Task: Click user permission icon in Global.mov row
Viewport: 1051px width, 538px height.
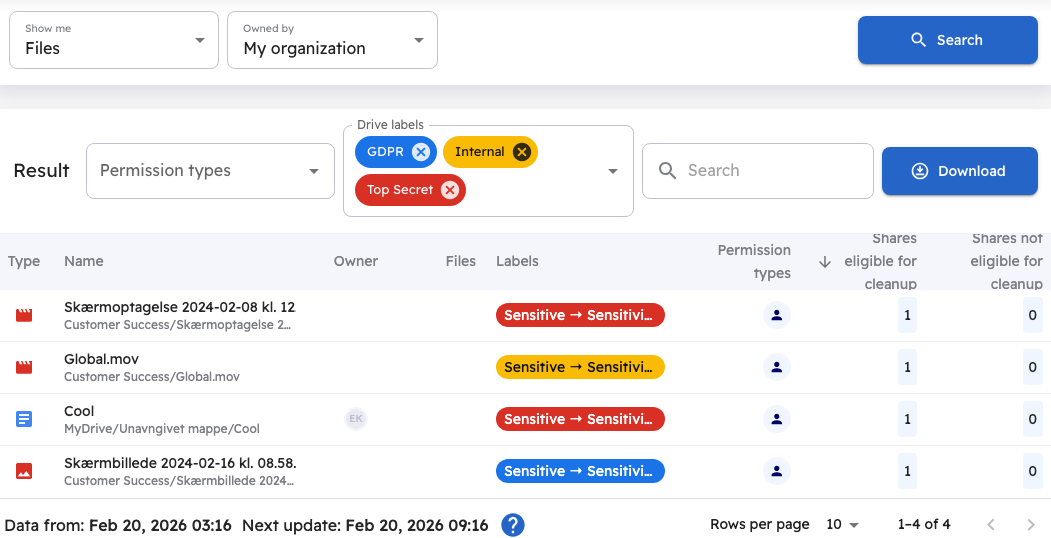Action: coord(777,367)
